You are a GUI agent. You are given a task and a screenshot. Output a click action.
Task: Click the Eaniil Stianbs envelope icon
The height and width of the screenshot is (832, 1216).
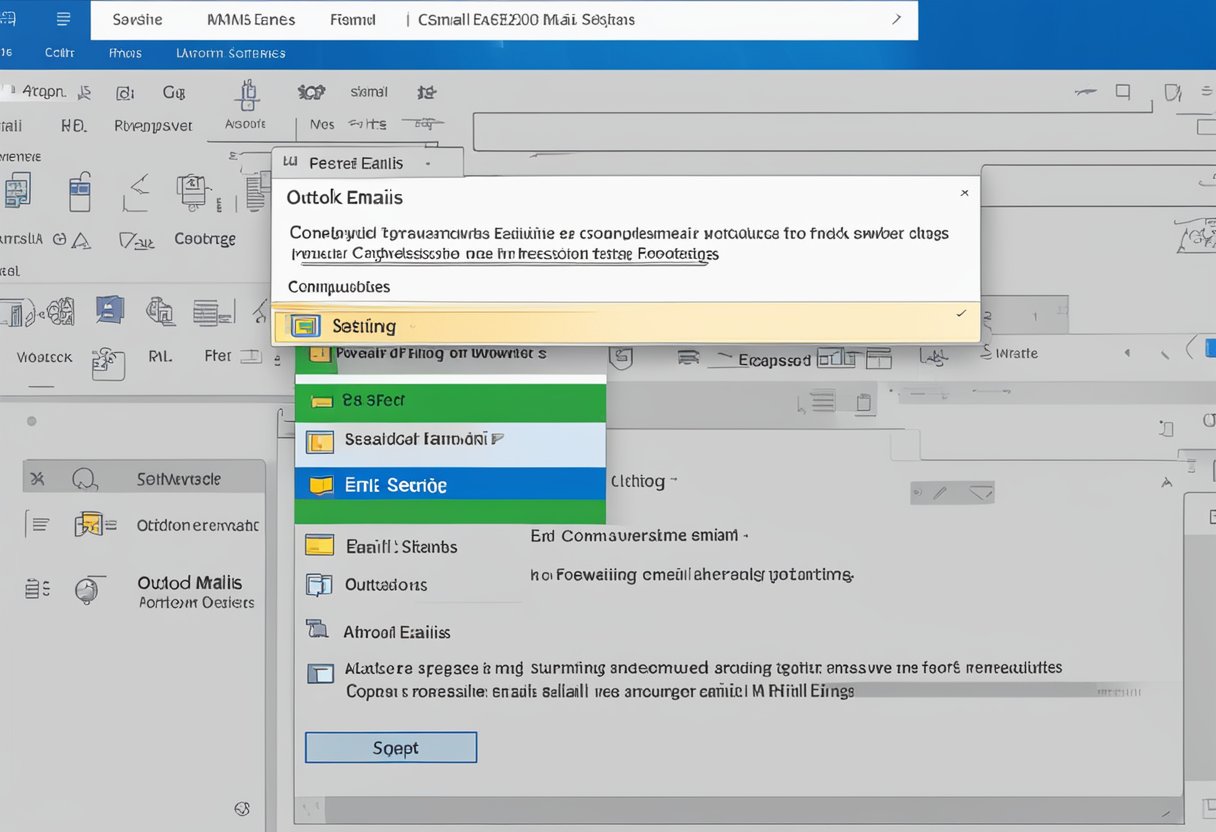pyautogui.click(x=319, y=546)
